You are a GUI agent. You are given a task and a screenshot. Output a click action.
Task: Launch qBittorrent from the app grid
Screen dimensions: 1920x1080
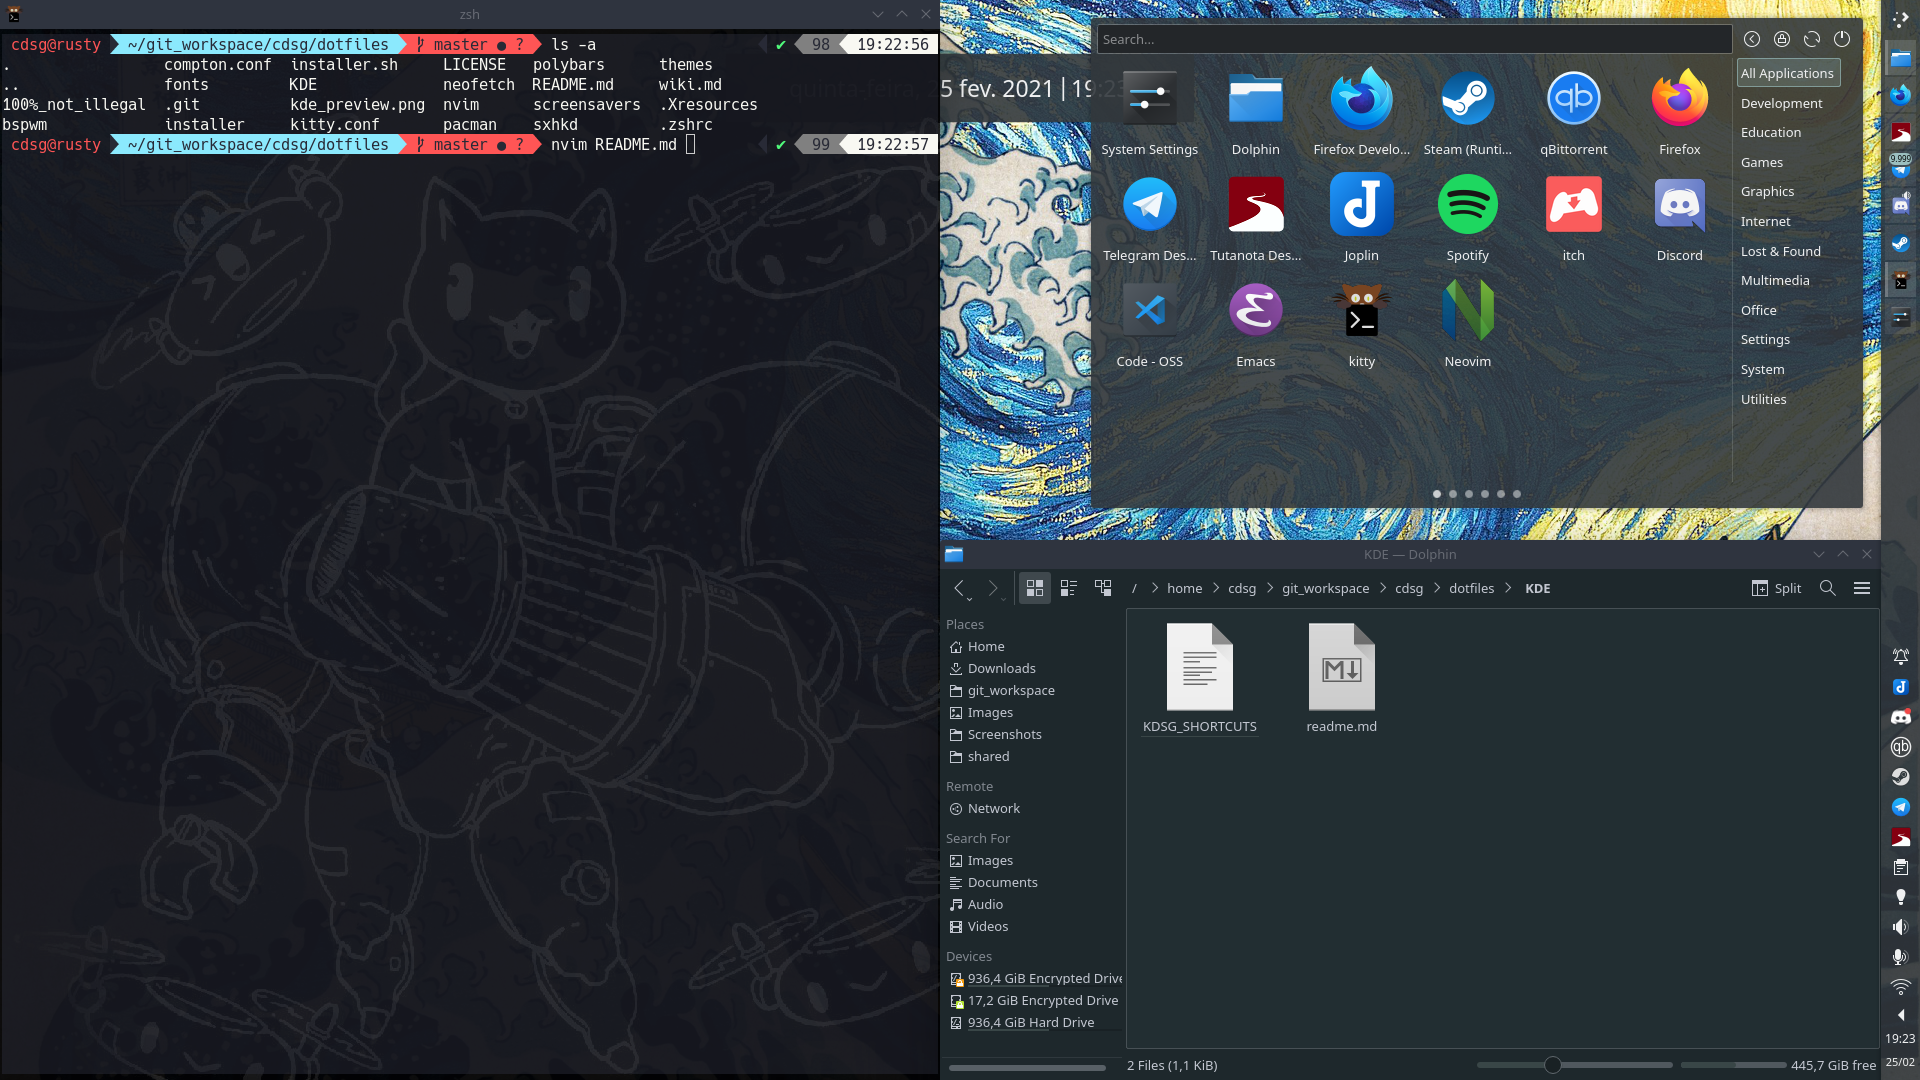click(1573, 100)
